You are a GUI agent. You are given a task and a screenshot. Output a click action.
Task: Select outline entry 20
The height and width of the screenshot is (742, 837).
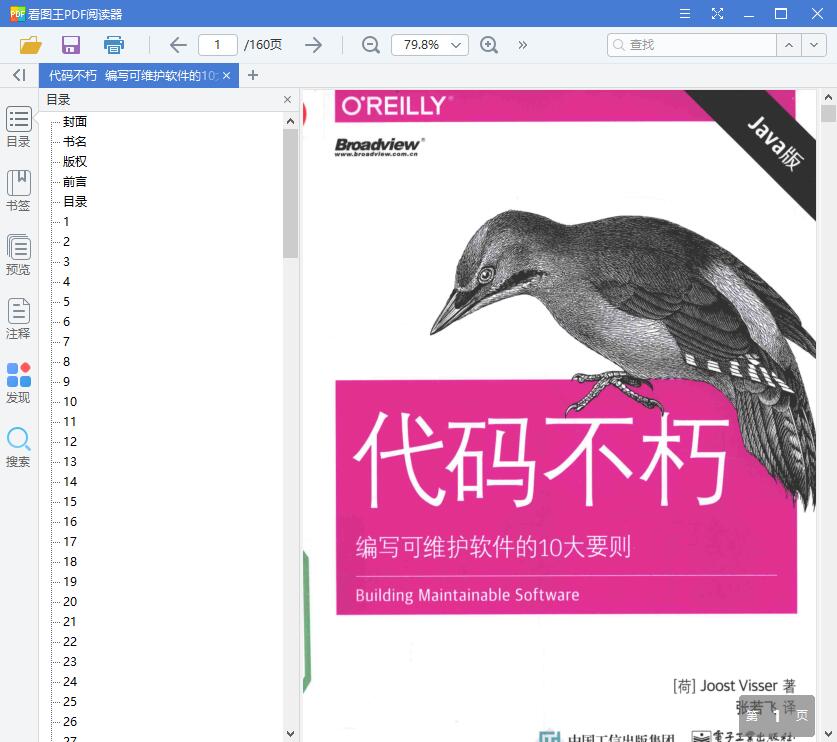[70, 602]
